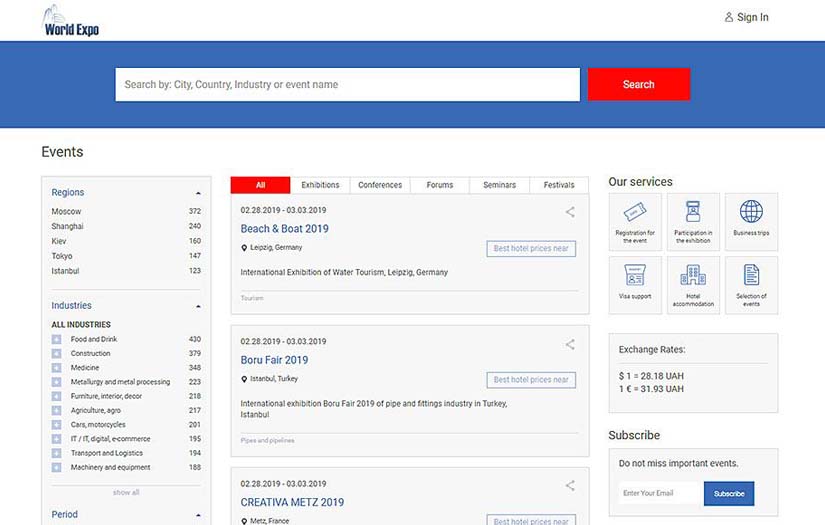Open the Boru Fair 2019 event title

click(x=274, y=360)
